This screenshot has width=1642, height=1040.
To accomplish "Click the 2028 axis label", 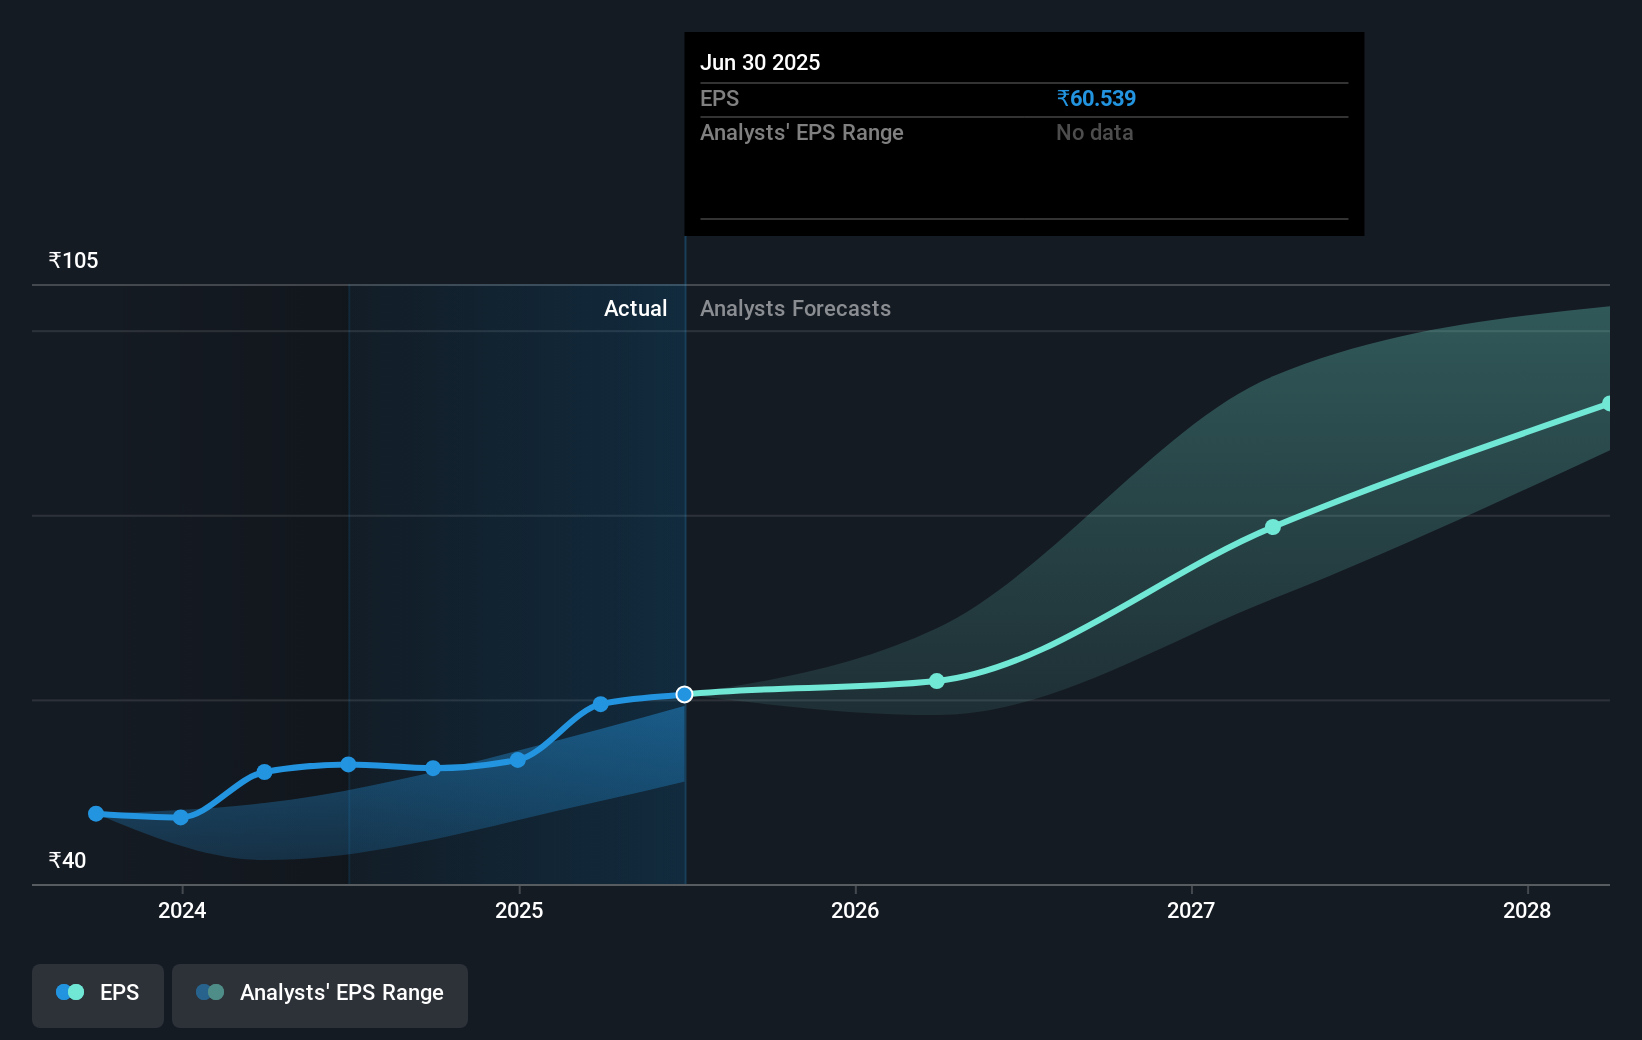I will coord(1525,910).
